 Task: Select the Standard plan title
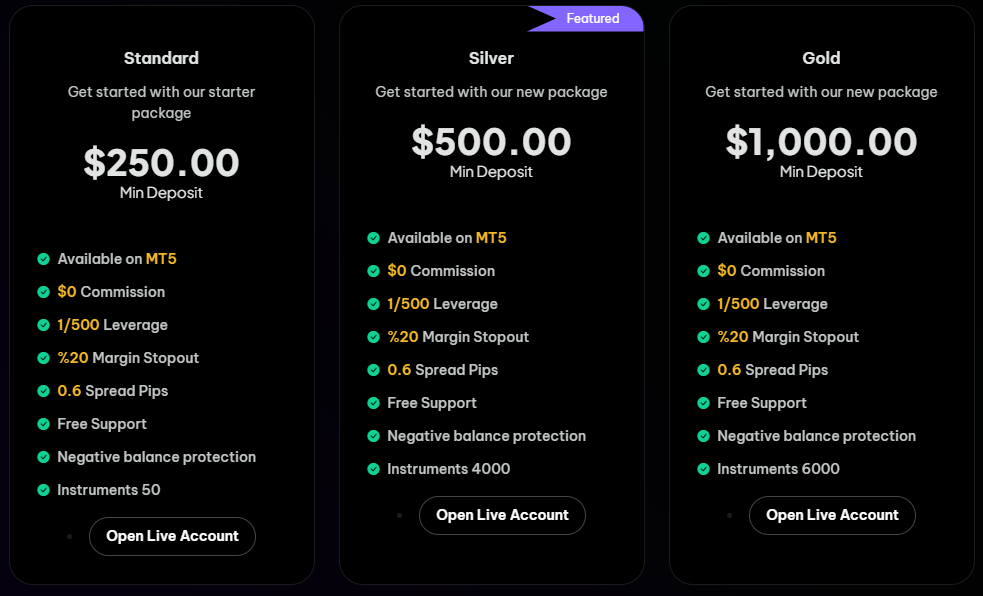161,58
